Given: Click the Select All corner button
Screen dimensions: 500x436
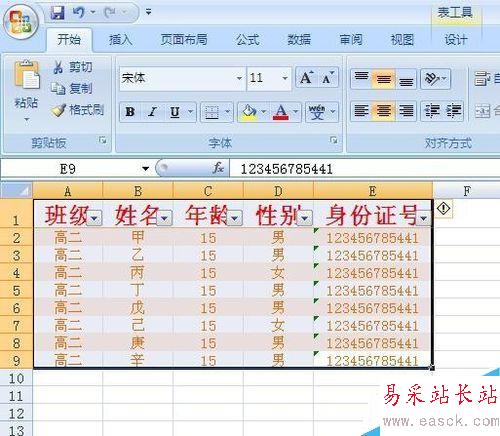Looking at the screenshot, I should click(17, 190).
